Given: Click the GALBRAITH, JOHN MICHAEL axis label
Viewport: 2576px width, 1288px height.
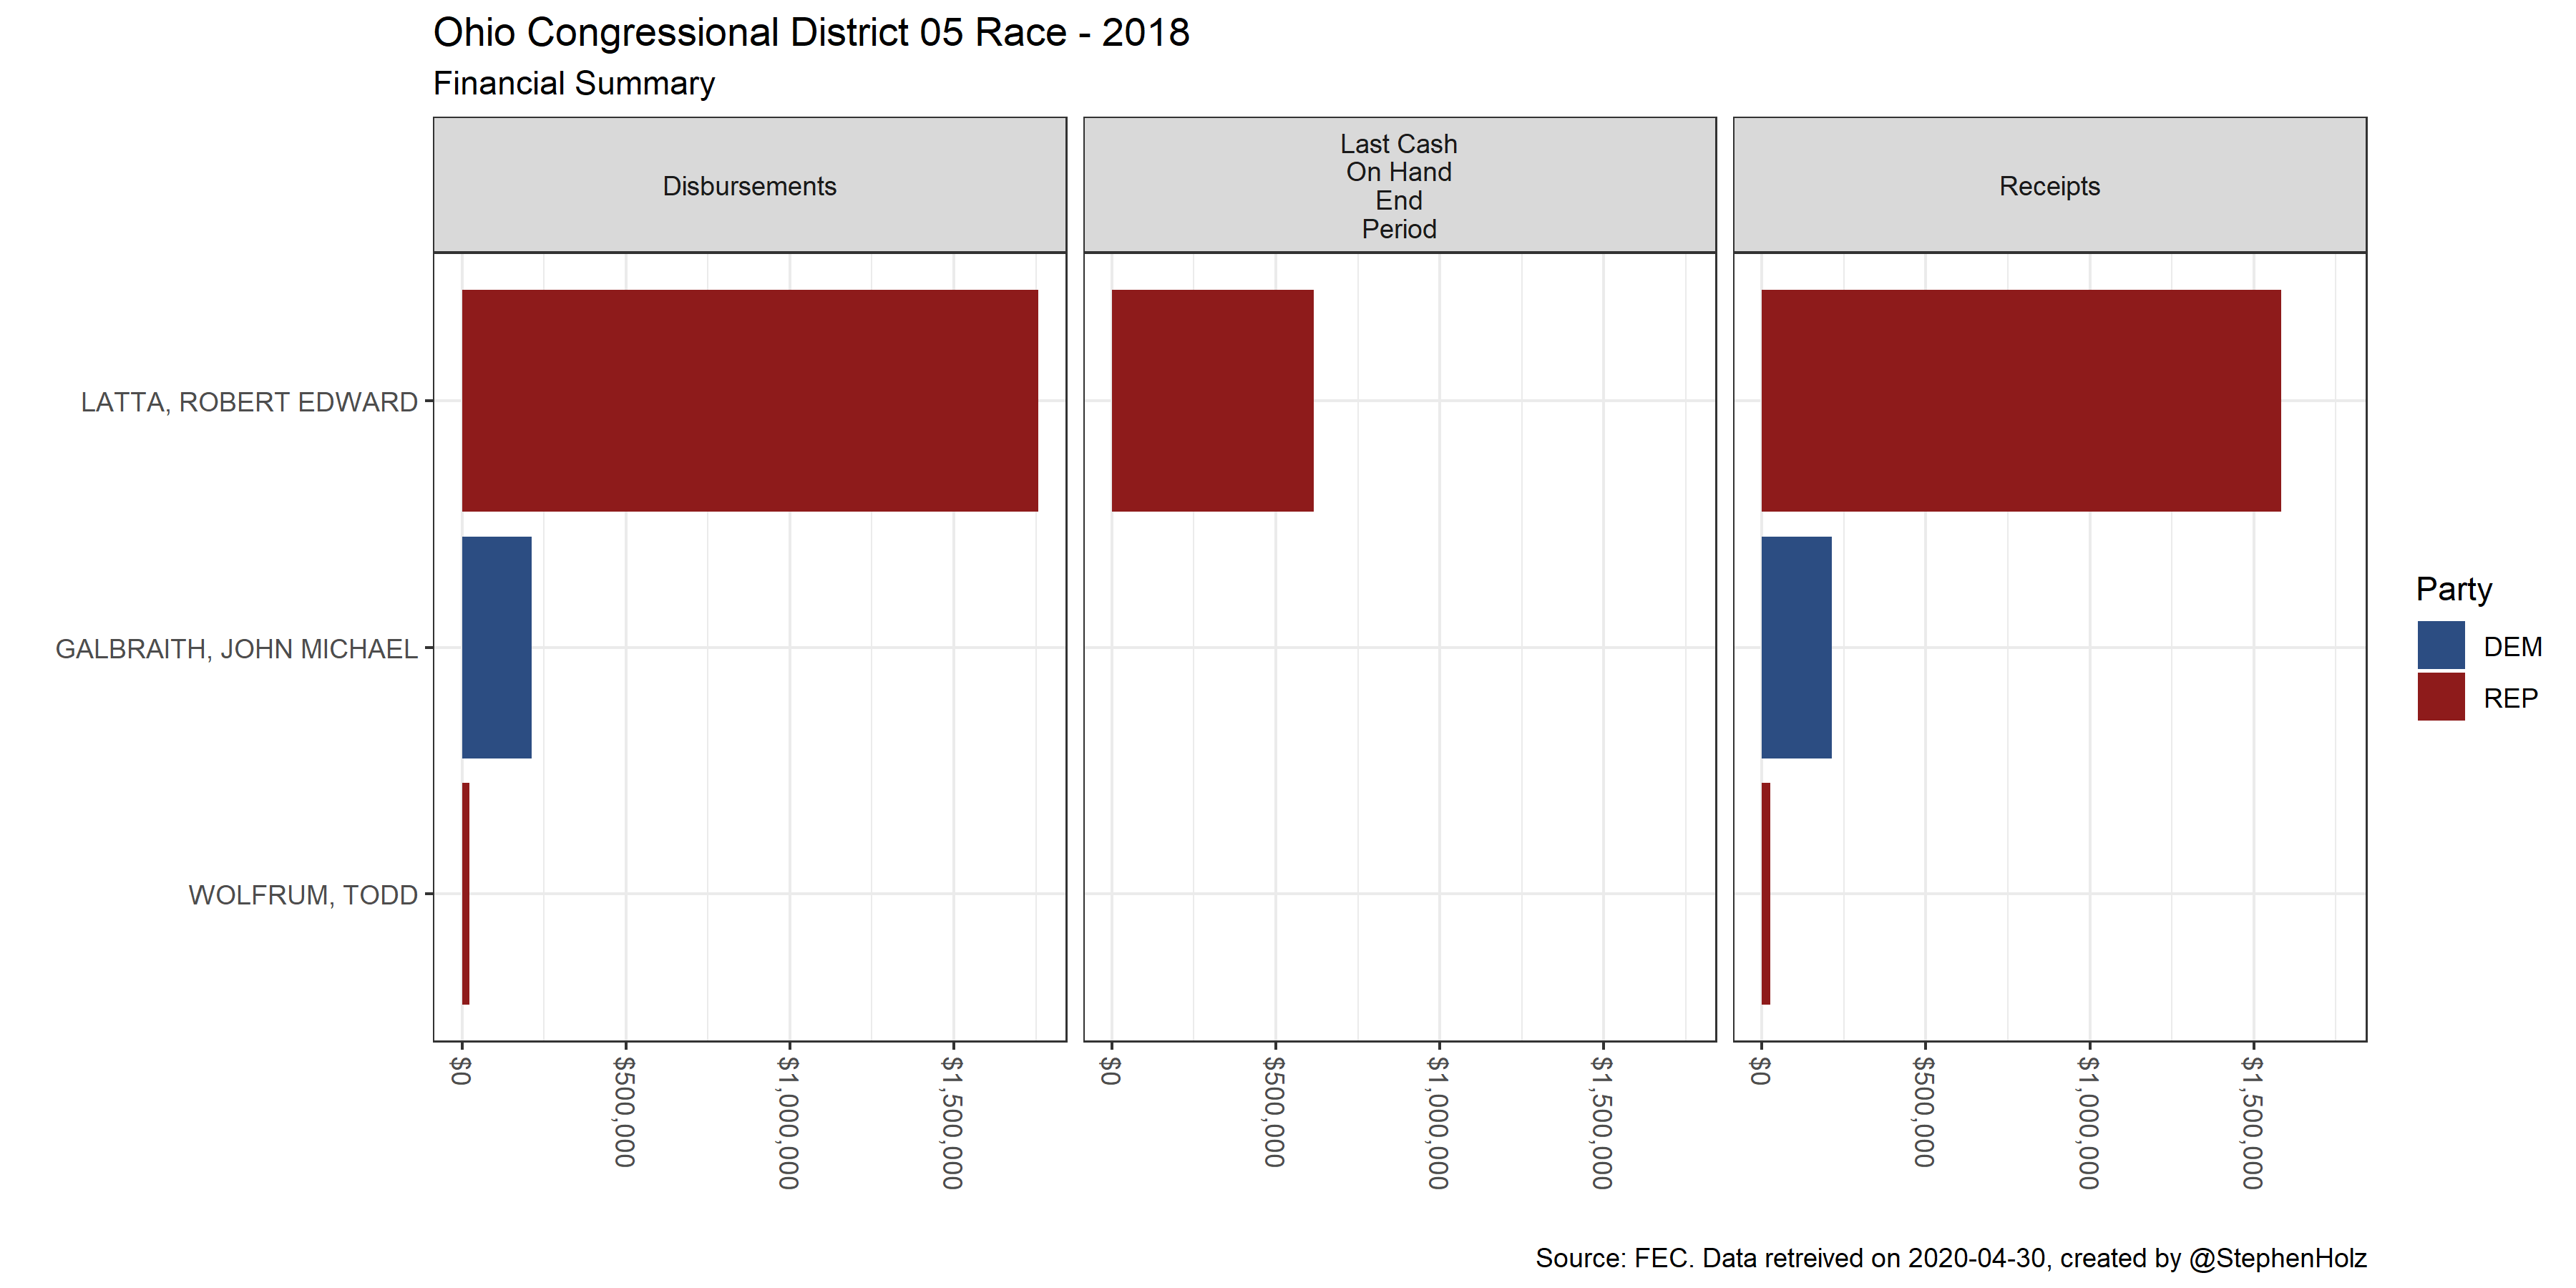Looking at the screenshot, I should 236,649.
